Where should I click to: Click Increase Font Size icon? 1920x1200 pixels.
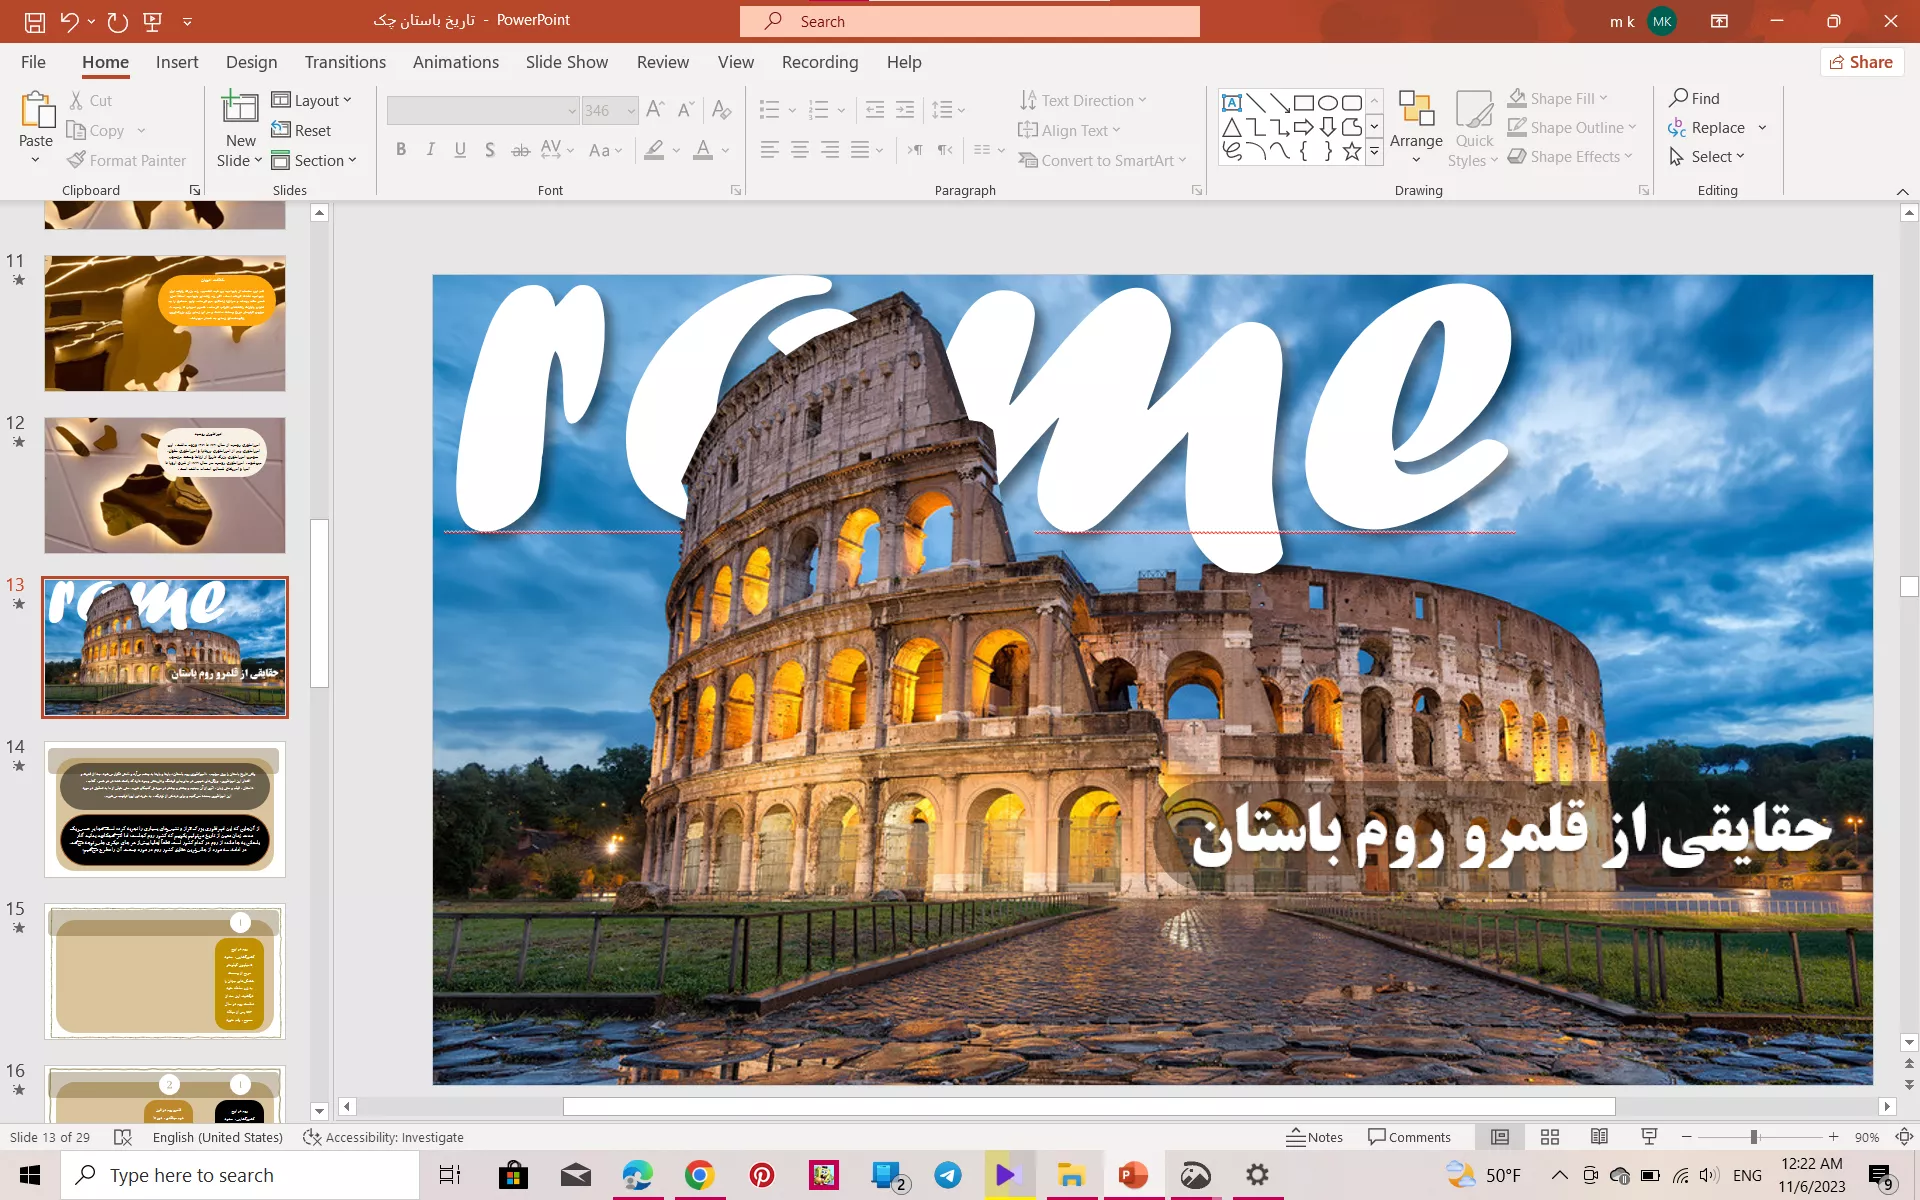coord(655,110)
